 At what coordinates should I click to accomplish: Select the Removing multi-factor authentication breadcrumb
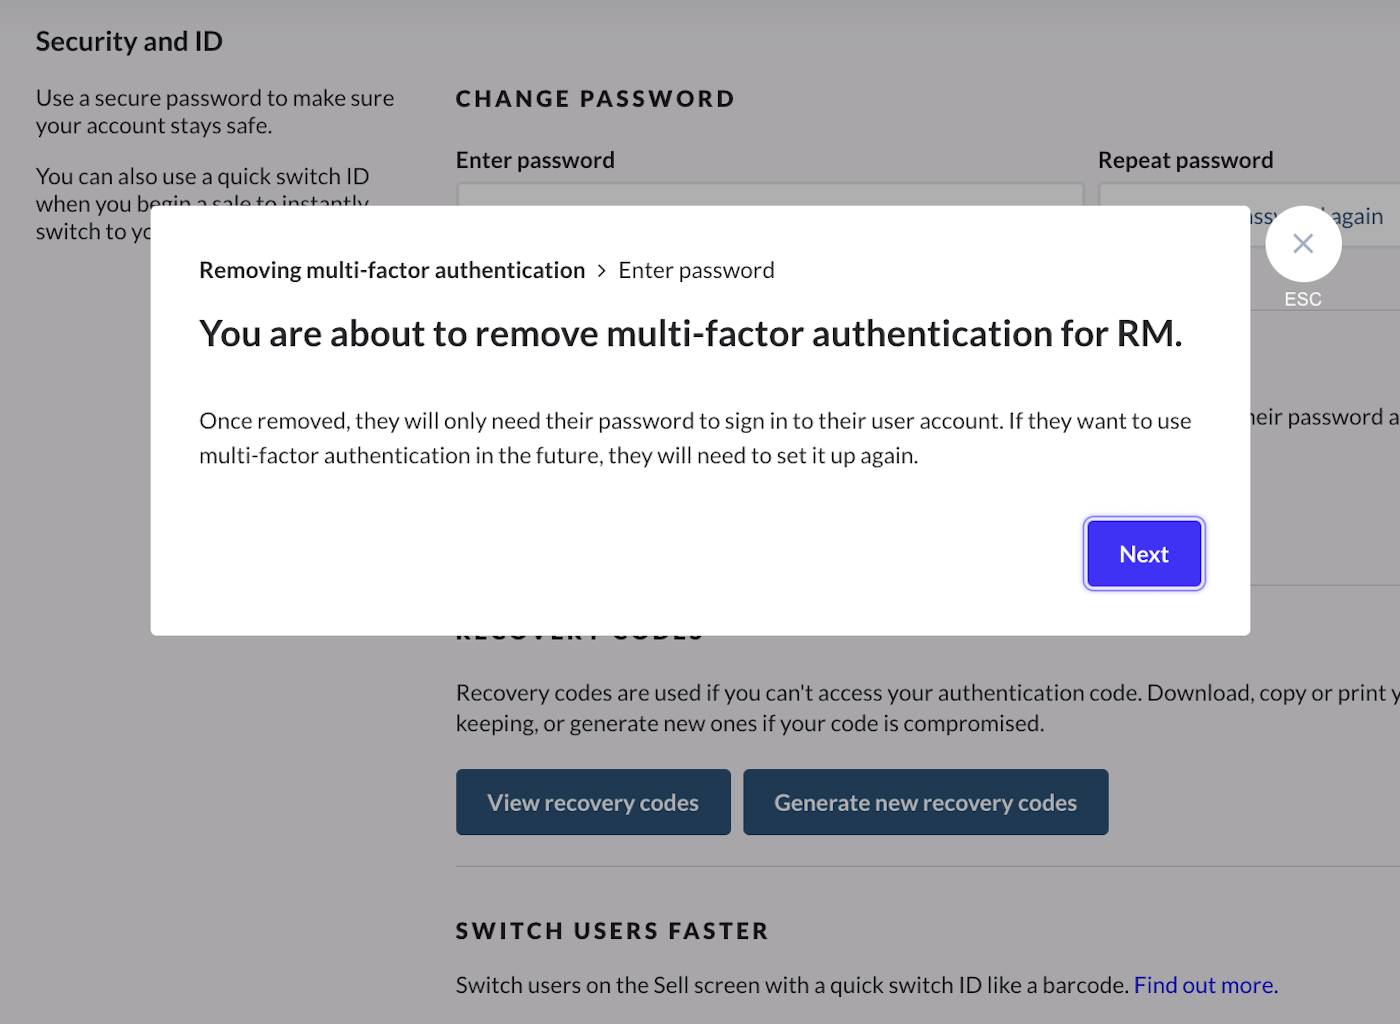[x=392, y=270]
